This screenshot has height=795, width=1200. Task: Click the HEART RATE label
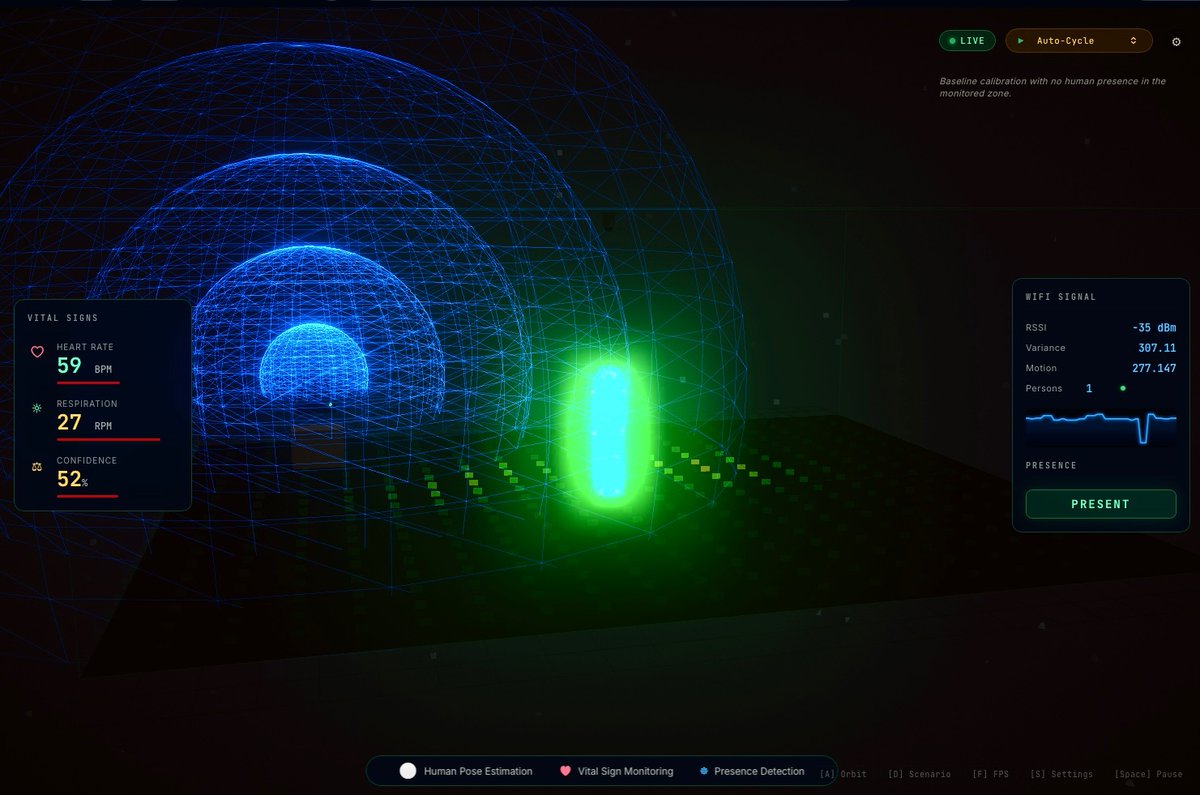tap(85, 347)
